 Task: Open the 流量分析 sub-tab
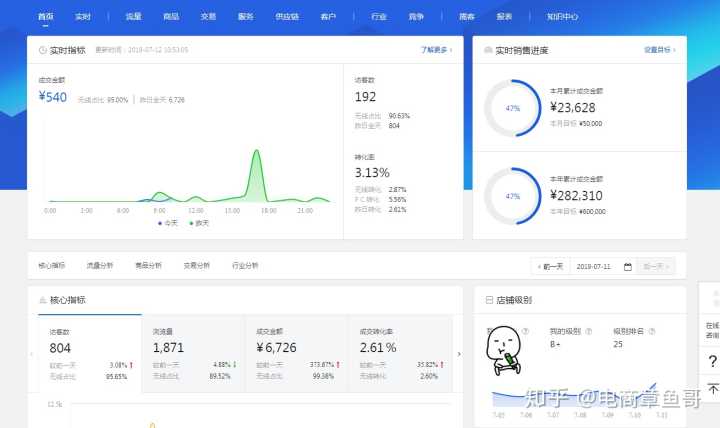99,266
